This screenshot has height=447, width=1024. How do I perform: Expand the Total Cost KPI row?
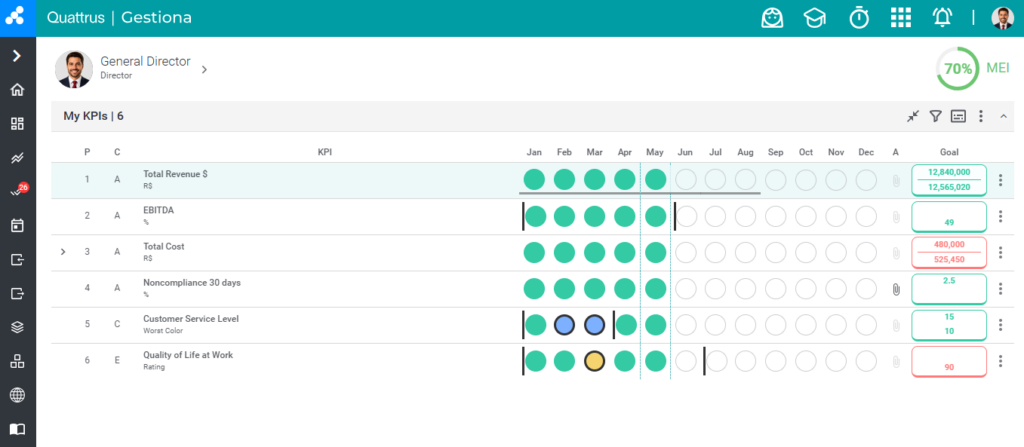coord(63,252)
